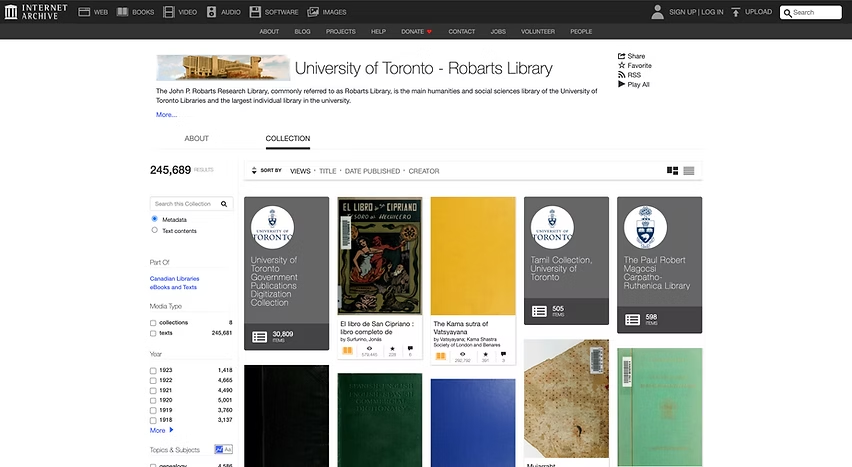Click the Donate heart icon
The width and height of the screenshot is (852, 467).
(x=429, y=32)
